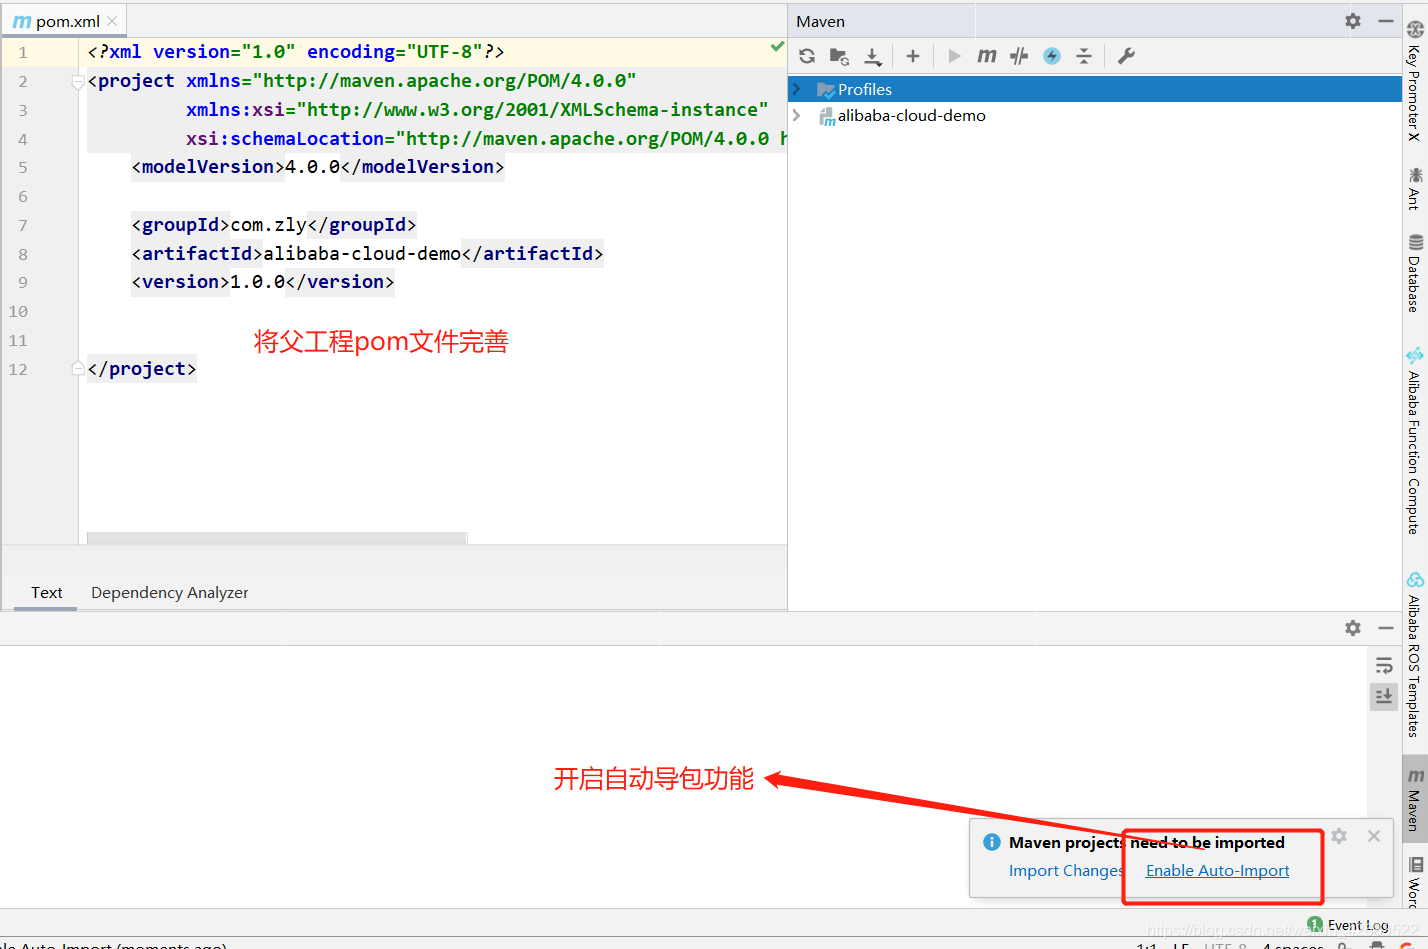
Task: Expand the Profiles tree node
Action: (797, 89)
